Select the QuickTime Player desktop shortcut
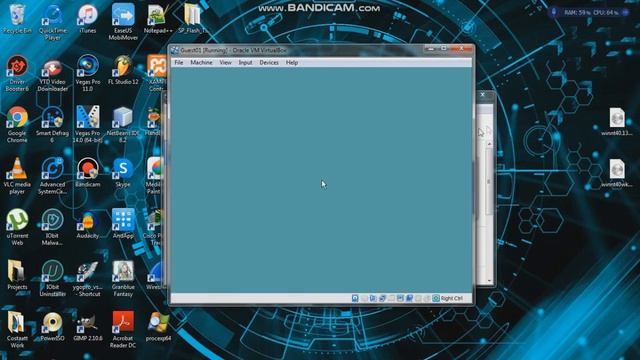Image resolution: width=640 pixels, height=360 pixels. pos(53,22)
